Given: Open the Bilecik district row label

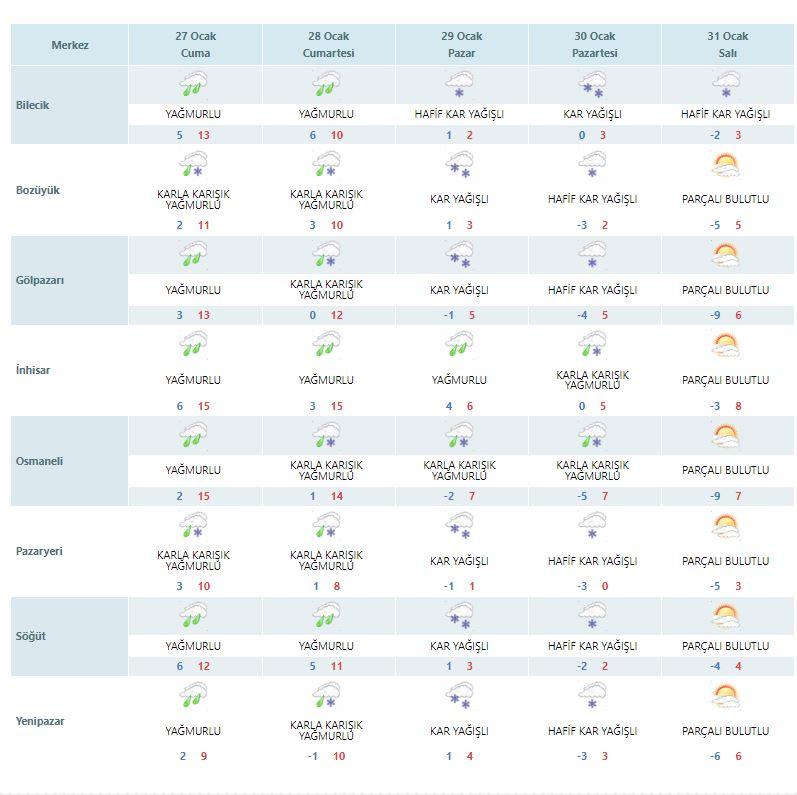Looking at the screenshot, I should (x=33, y=105).
